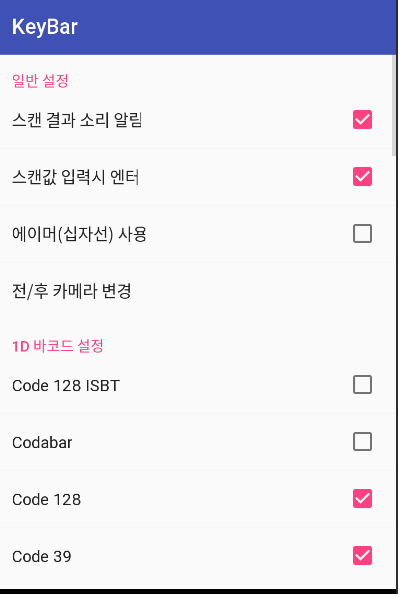Image resolution: width=401 pixels, height=599 pixels.
Task: Tap the 에이머(십자선) 사용 label text
Action: [79, 234]
